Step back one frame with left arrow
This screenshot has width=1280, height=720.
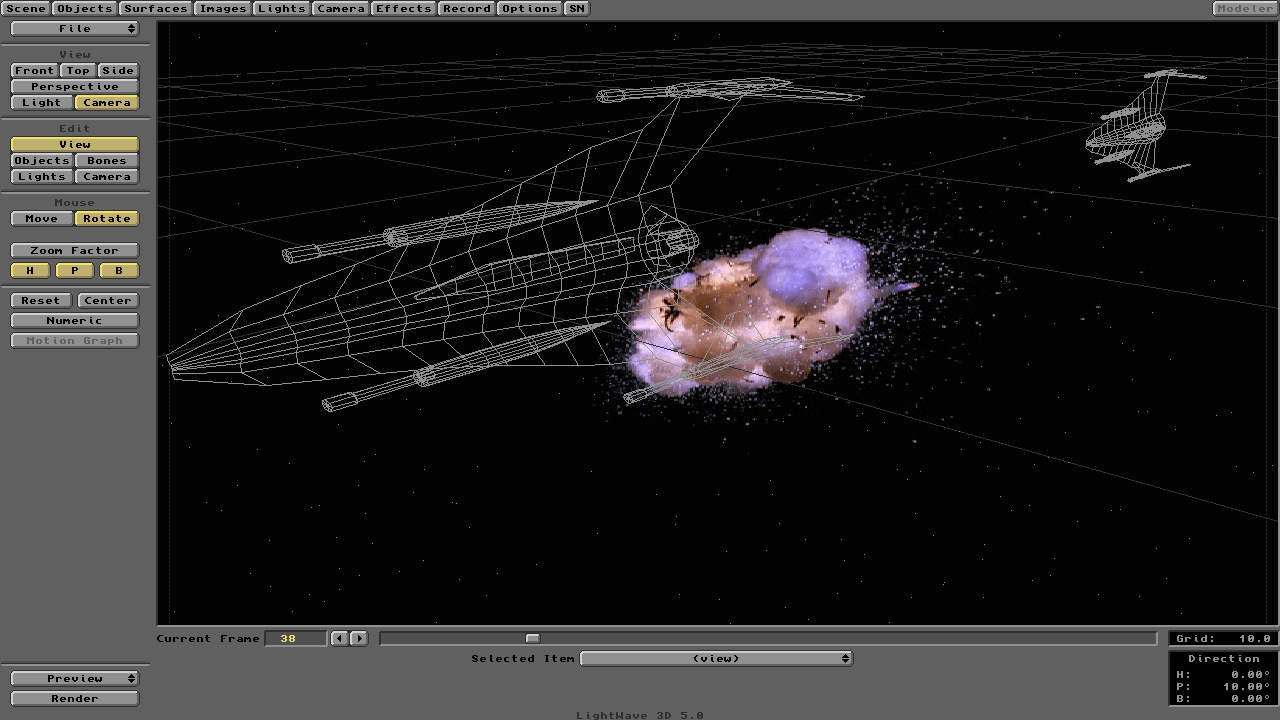pos(340,638)
